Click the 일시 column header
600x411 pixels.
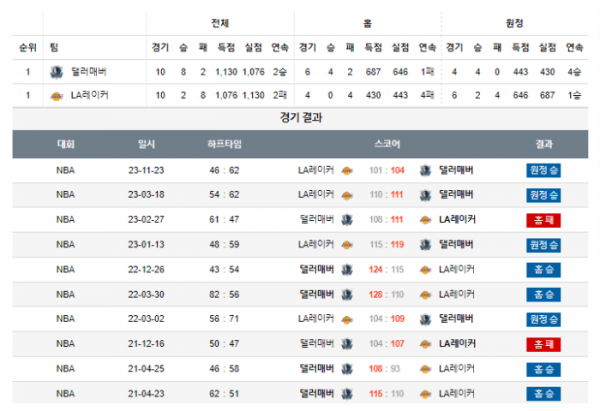[146, 144]
